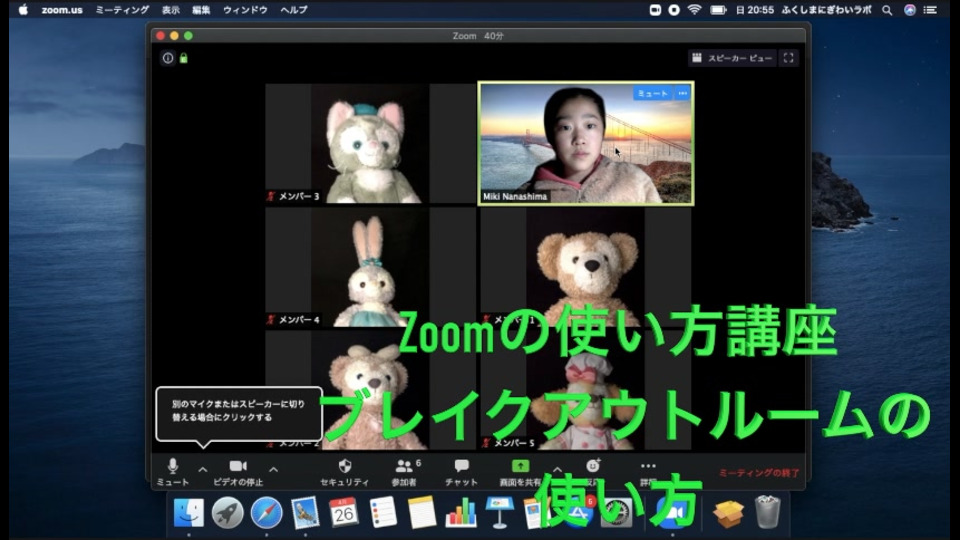Viewport: 960px width, 540px height.
Task: Open the orange package box in Dock
Action: pos(728,514)
